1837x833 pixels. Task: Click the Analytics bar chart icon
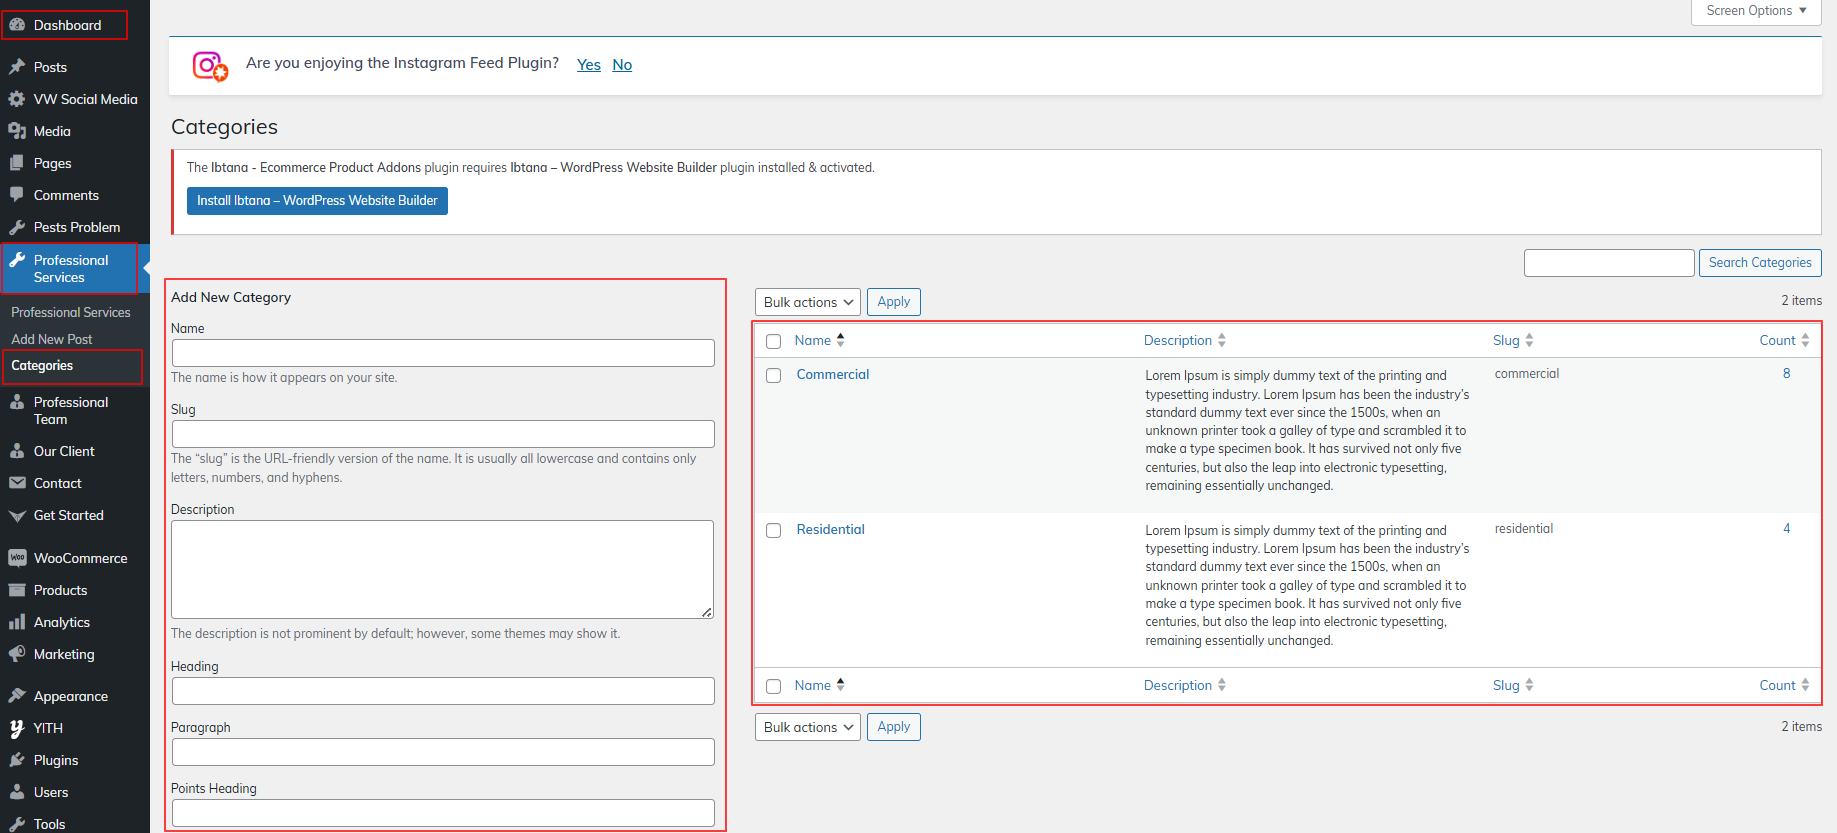[x=17, y=622]
